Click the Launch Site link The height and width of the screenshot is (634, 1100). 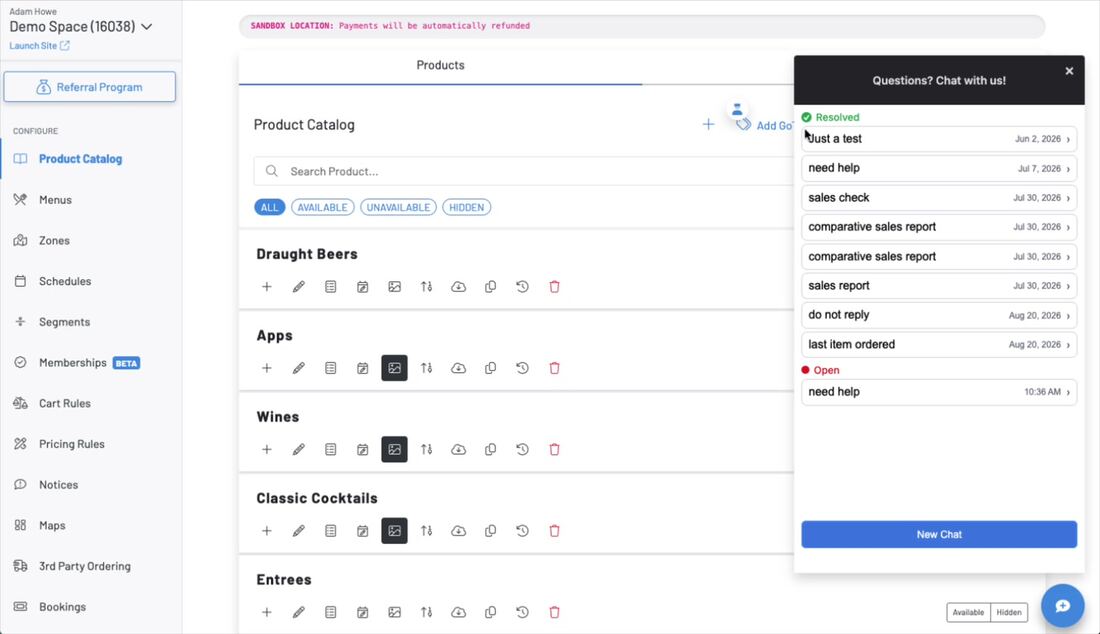click(x=39, y=46)
